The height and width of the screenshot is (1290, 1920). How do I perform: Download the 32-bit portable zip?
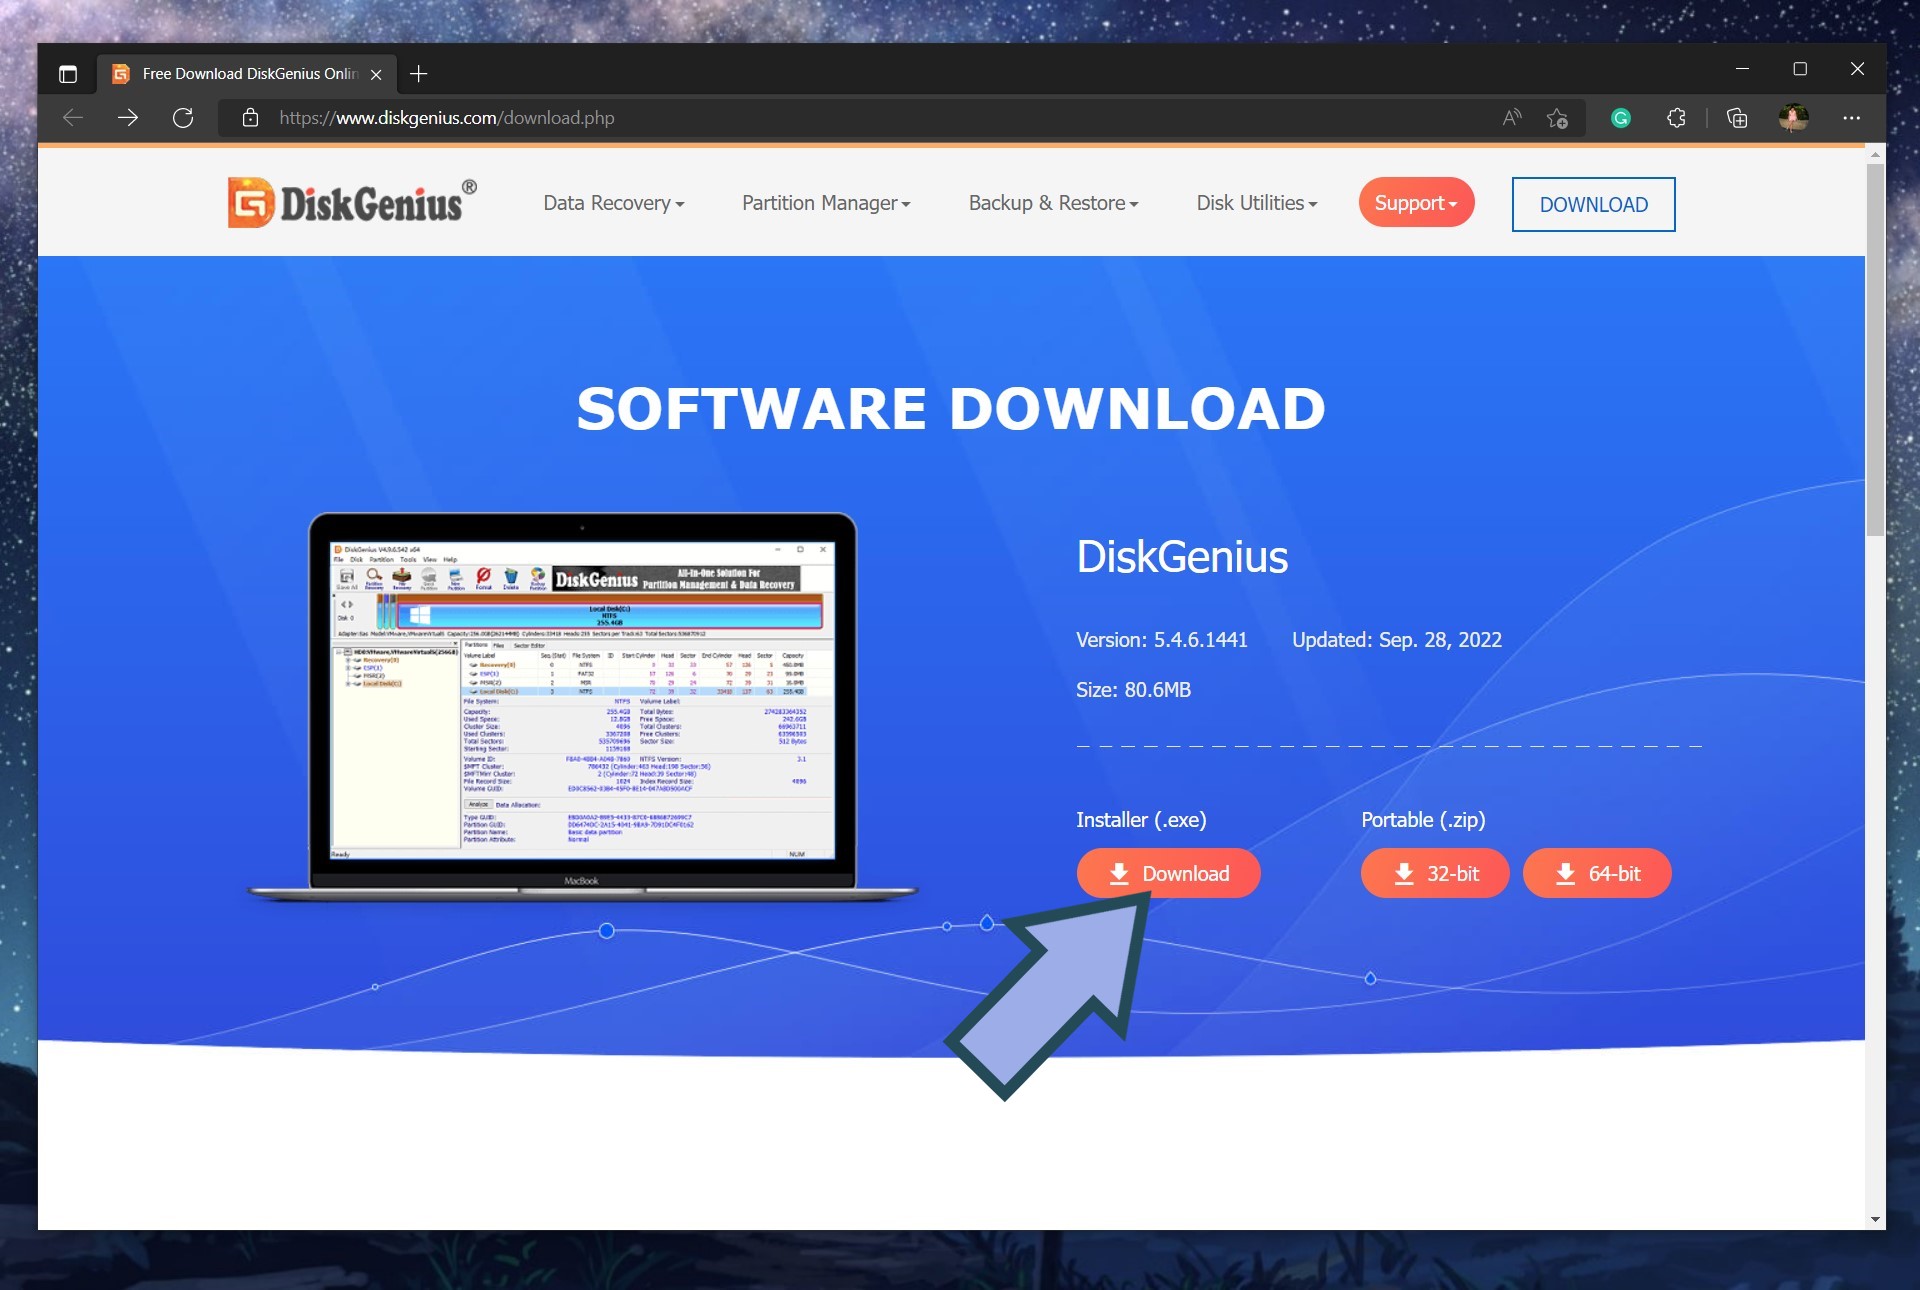pyautogui.click(x=1435, y=873)
